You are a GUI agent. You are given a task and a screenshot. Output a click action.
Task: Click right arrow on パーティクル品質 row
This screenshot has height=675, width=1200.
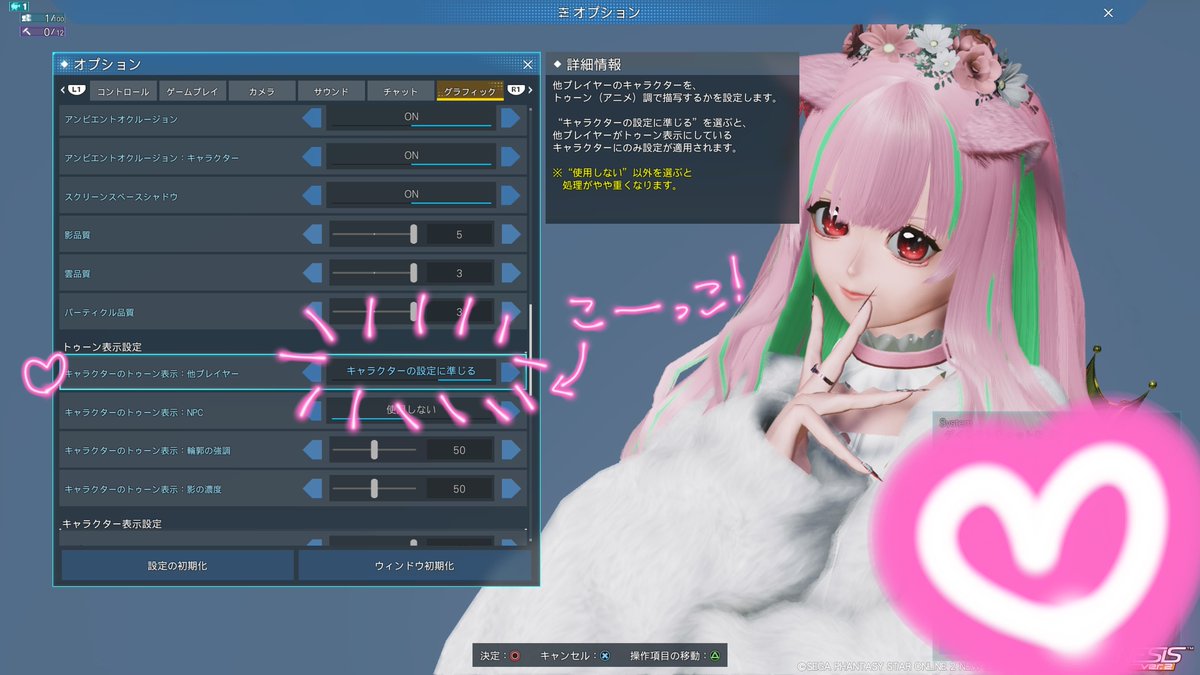[x=512, y=311]
